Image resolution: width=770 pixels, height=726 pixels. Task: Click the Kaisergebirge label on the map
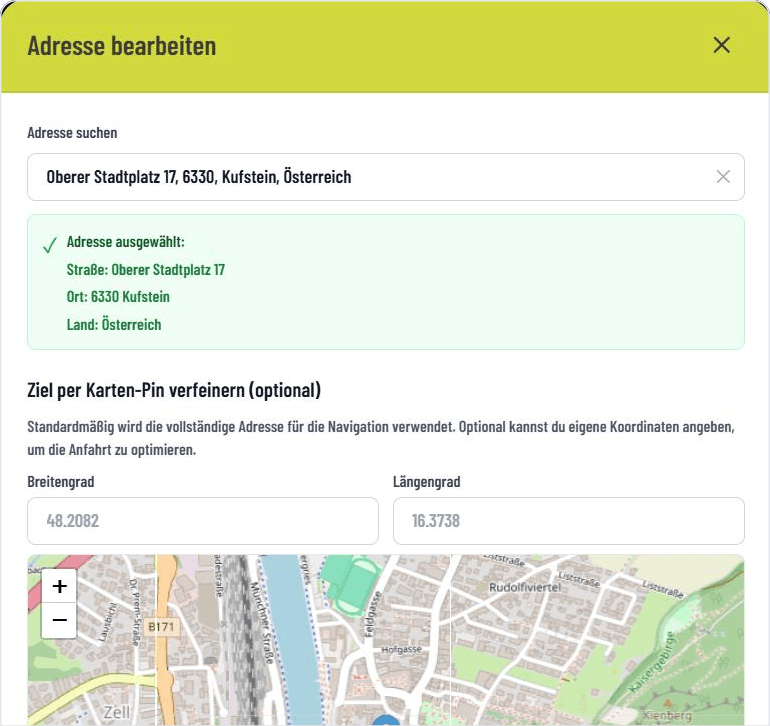pyautogui.click(x=653, y=663)
